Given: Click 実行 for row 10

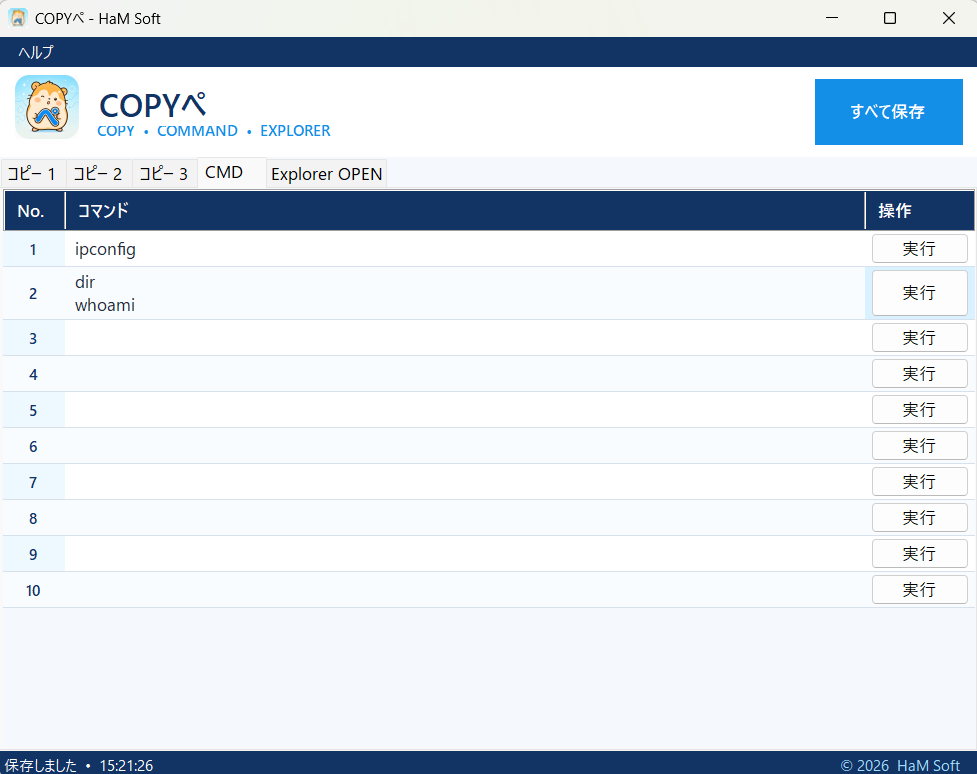Looking at the screenshot, I should [919, 590].
